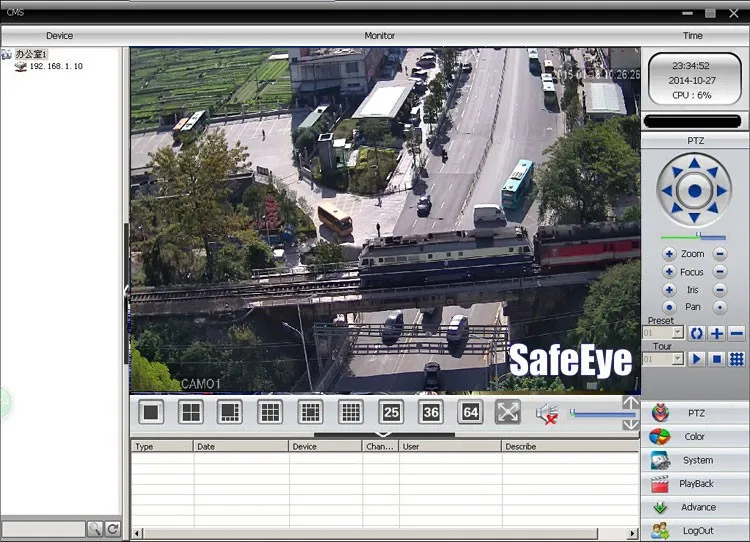Image resolution: width=750 pixels, height=542 pixels.
Task: Move camera up-left with PTZ arrow
Action: (x=676, y=172)
